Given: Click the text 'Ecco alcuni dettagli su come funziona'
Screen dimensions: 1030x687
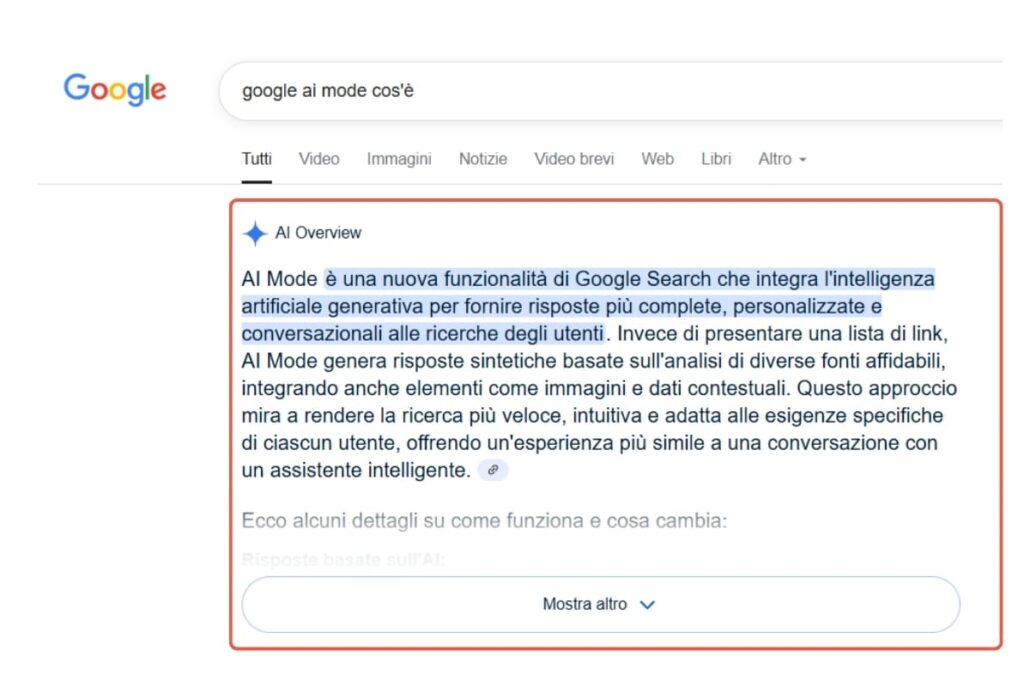Looking at the screenshot, I should [x=414, y=521].
